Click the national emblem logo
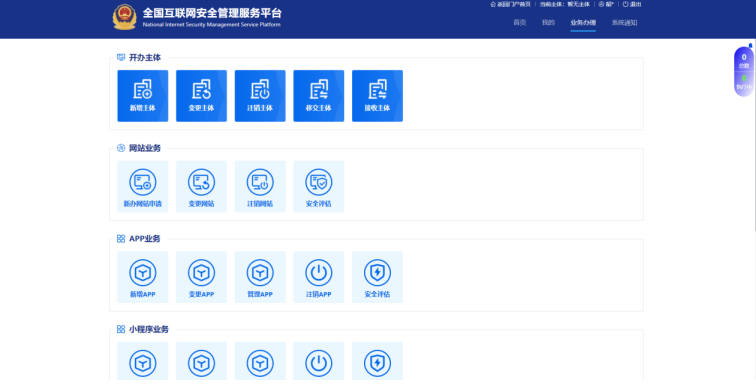The width and height of the screenshot is (756, 392). coord(124,17)
